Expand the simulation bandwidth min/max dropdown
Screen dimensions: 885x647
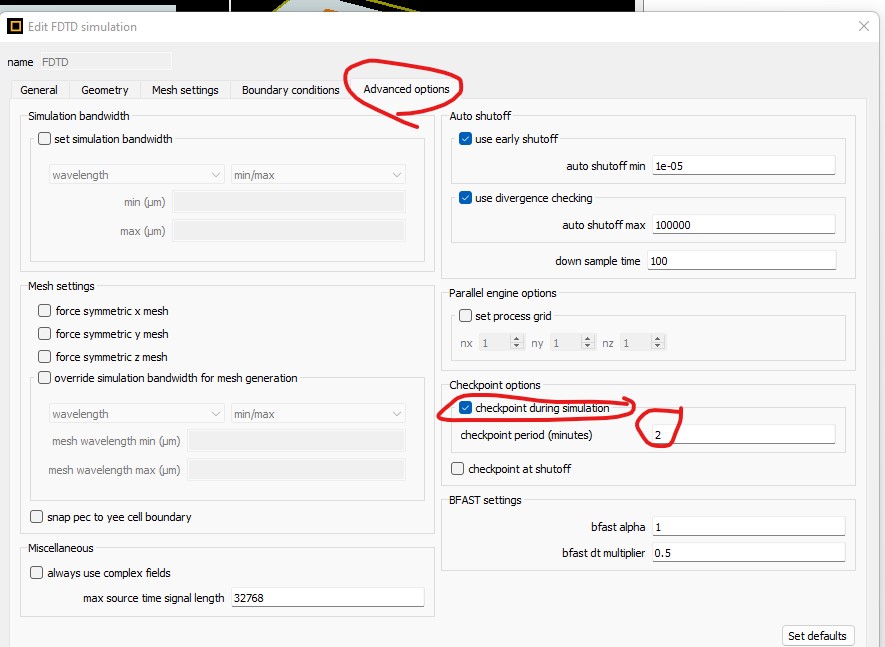pyautogui.click(x=318, y=175)
